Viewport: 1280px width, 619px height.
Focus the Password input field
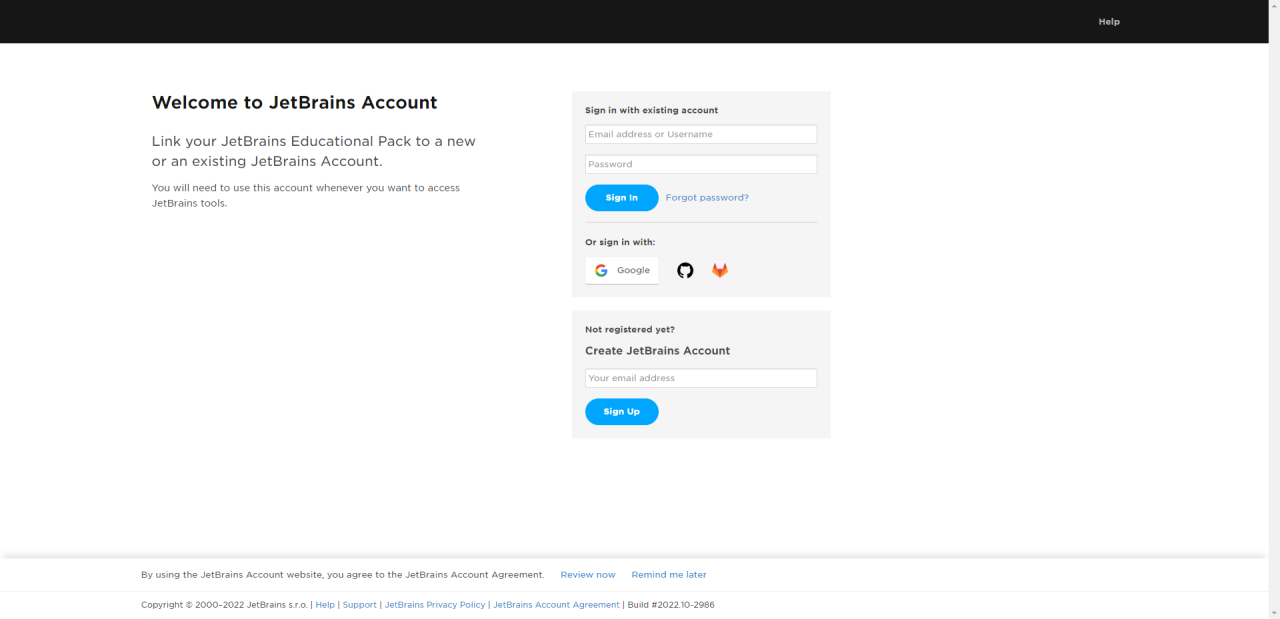701,164
